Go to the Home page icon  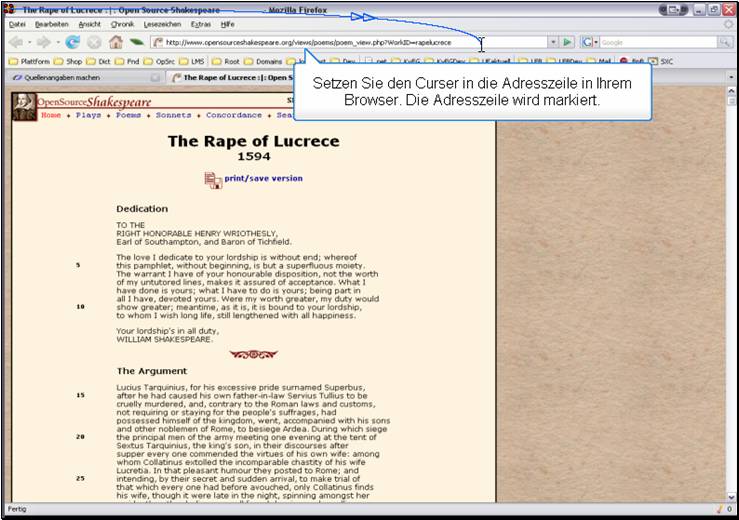coord(115,43)
